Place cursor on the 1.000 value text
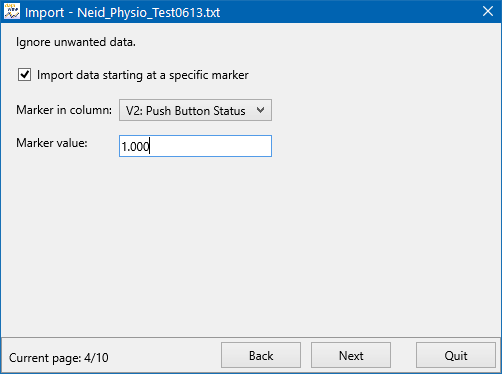Screen dimensions: 502x374 pyautogui.click(x=135, y=147)
